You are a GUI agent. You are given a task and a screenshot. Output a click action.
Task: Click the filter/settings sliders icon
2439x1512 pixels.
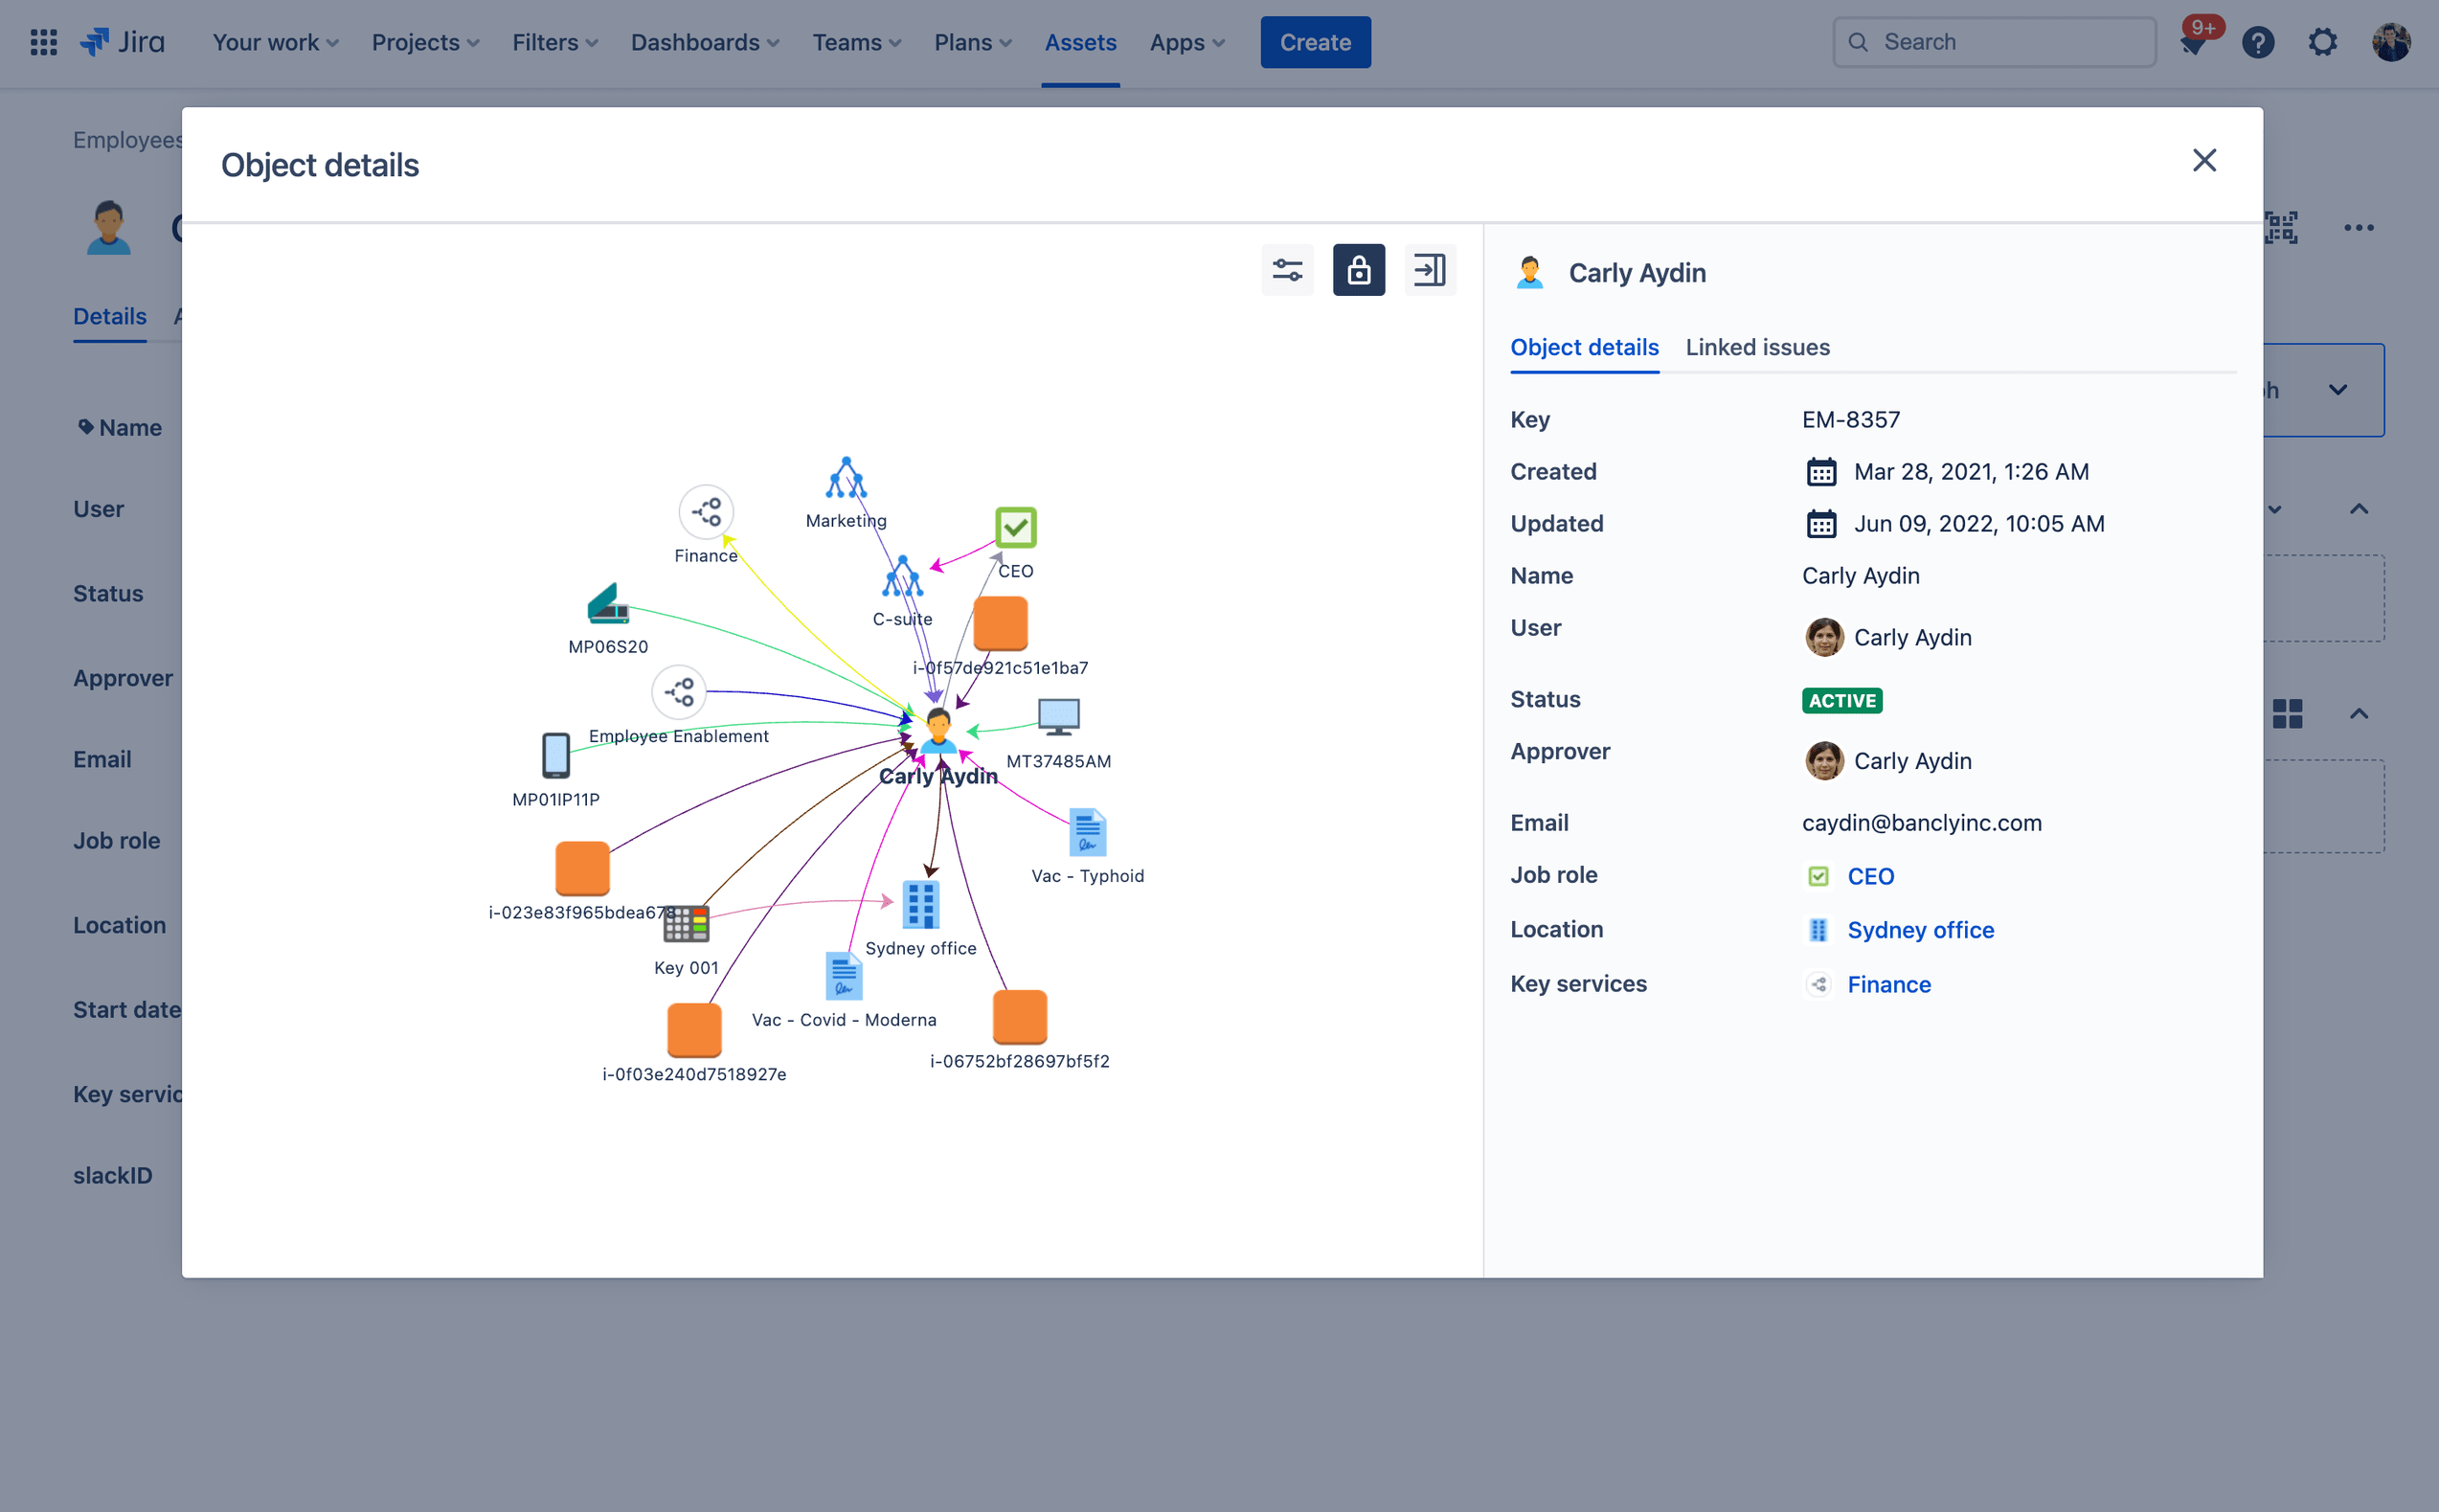[x=1287, y=270]
